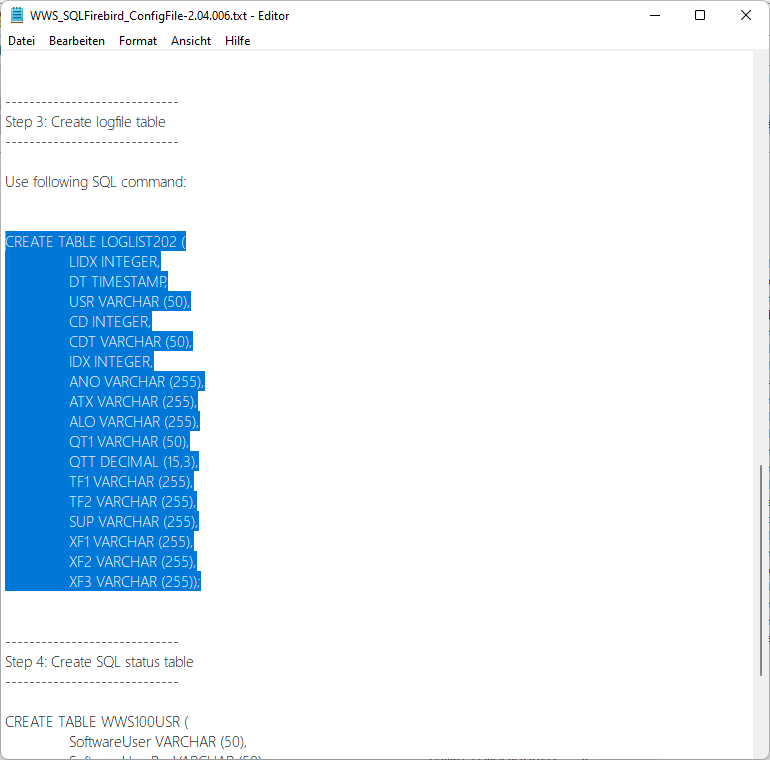
Task: Click 'Step 4: Create SQL status table' heading
Action: pos(99,662)
